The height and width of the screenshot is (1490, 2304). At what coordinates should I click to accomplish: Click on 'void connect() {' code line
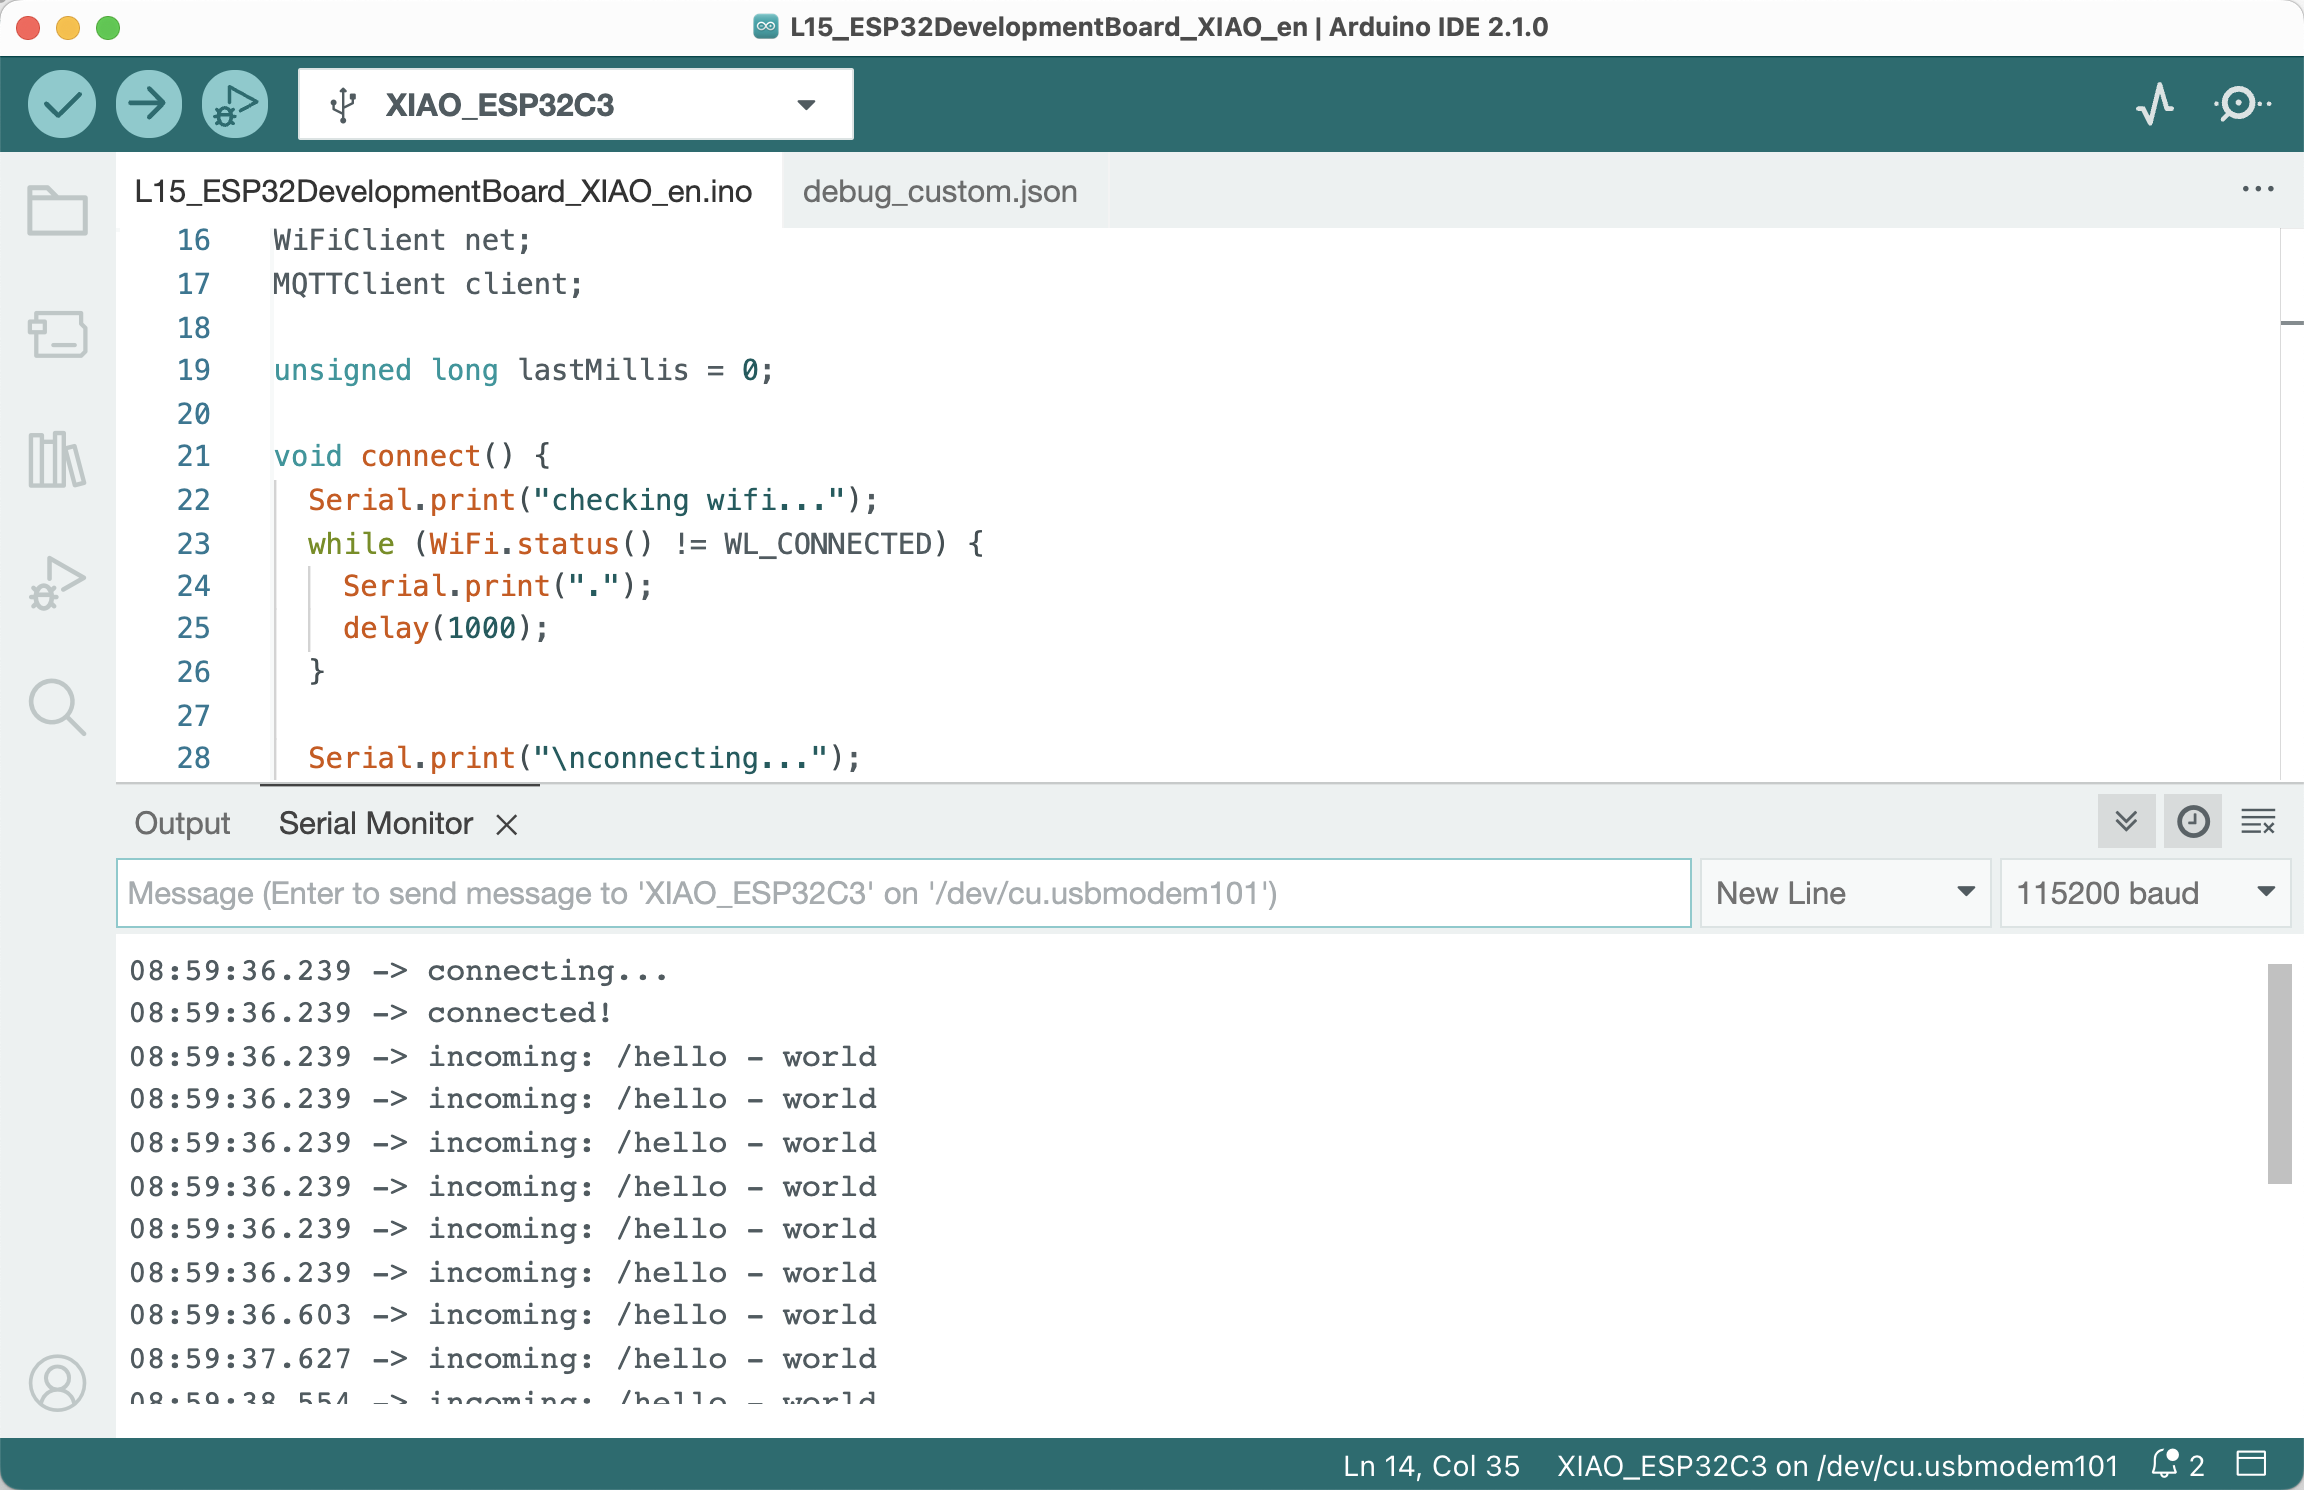click(x=412, y=456)
